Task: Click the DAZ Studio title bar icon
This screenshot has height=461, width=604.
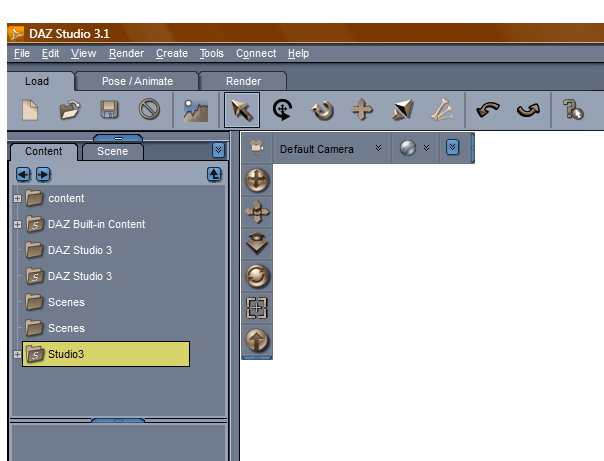Action: [x=16, y=34]
